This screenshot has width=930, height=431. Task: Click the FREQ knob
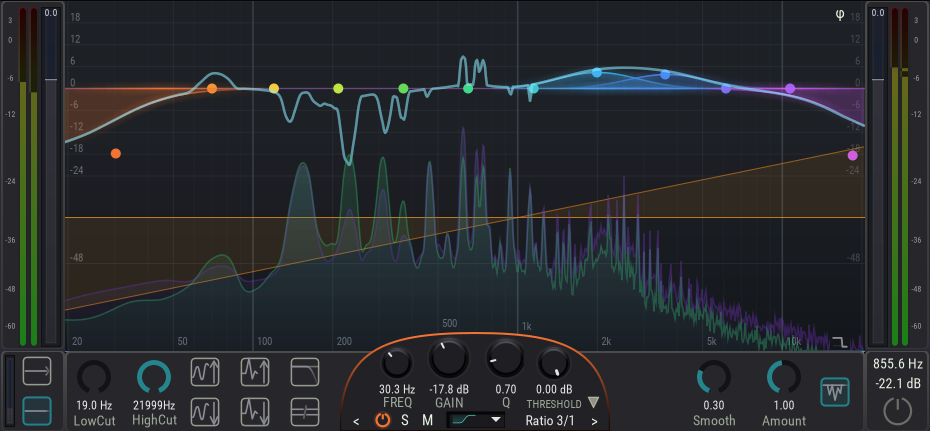click(x=397, y=363)
